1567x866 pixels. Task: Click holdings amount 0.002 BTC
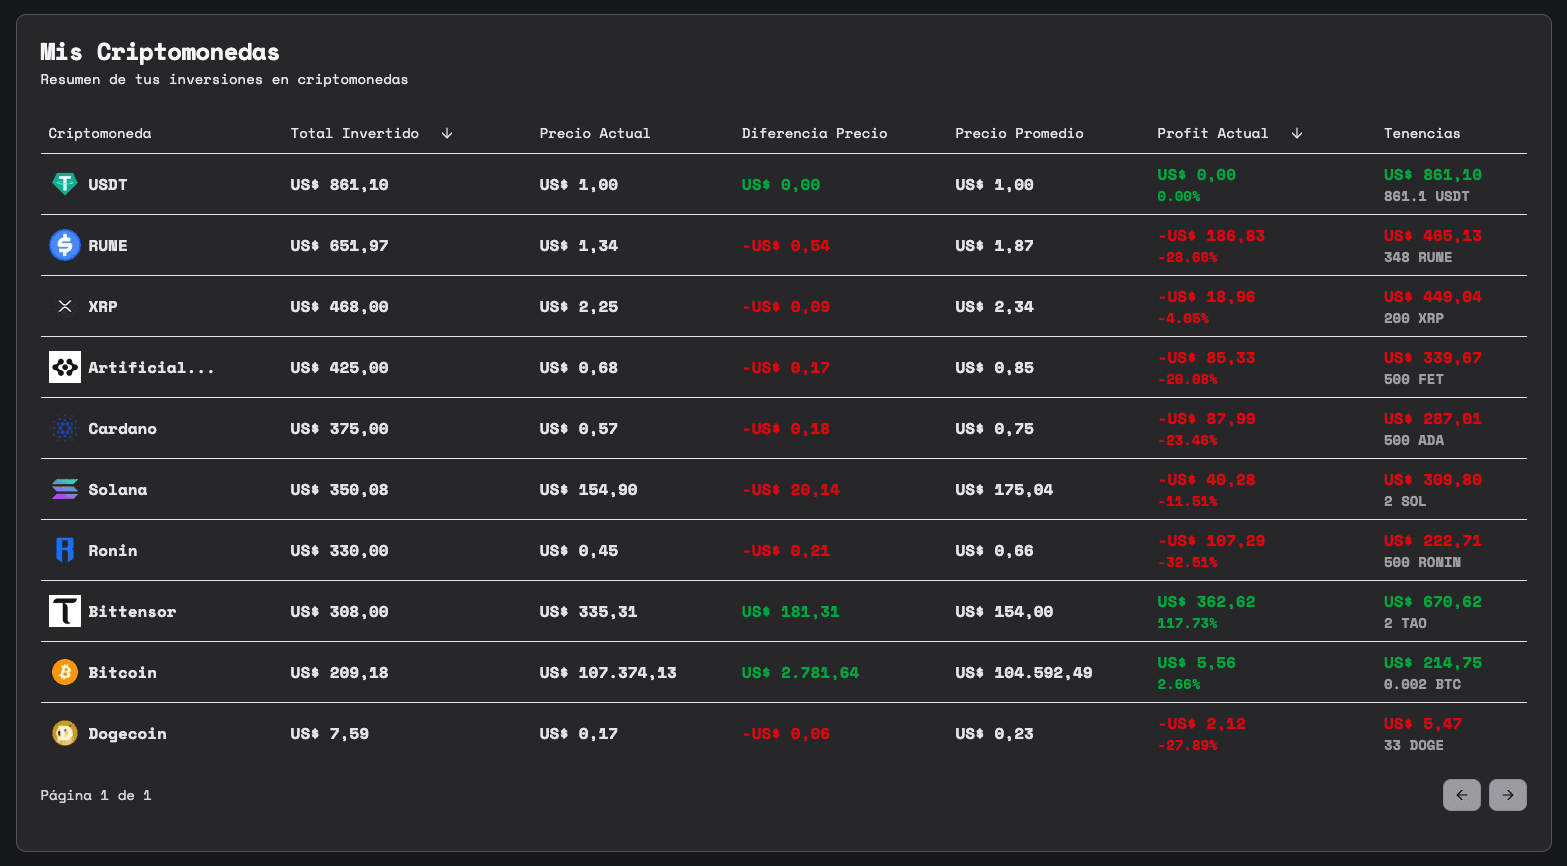click(x=1422, y=684)
